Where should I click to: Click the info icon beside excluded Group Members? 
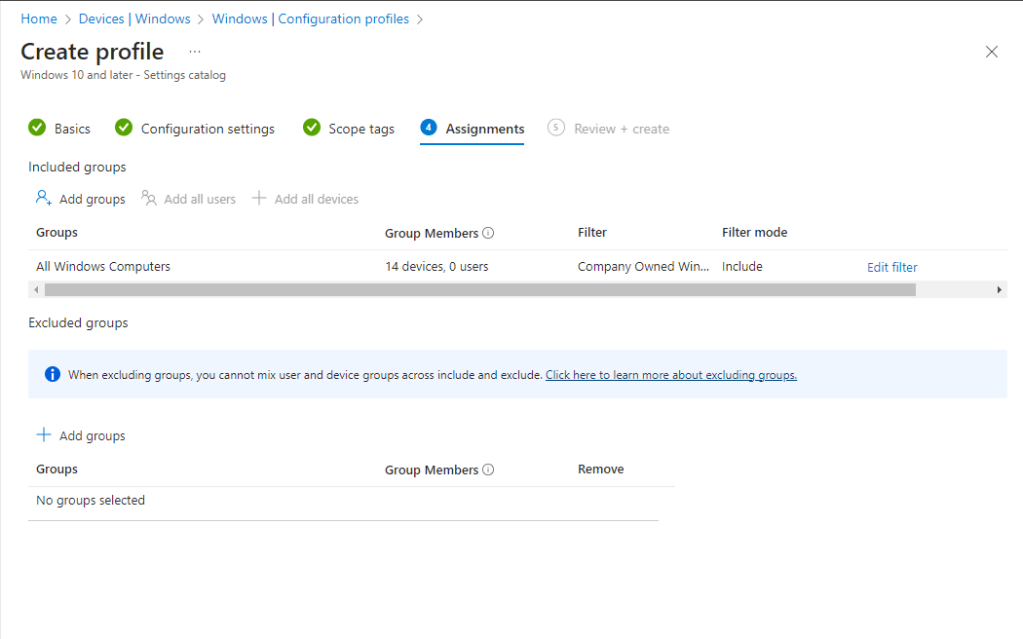tap(488, 470)
